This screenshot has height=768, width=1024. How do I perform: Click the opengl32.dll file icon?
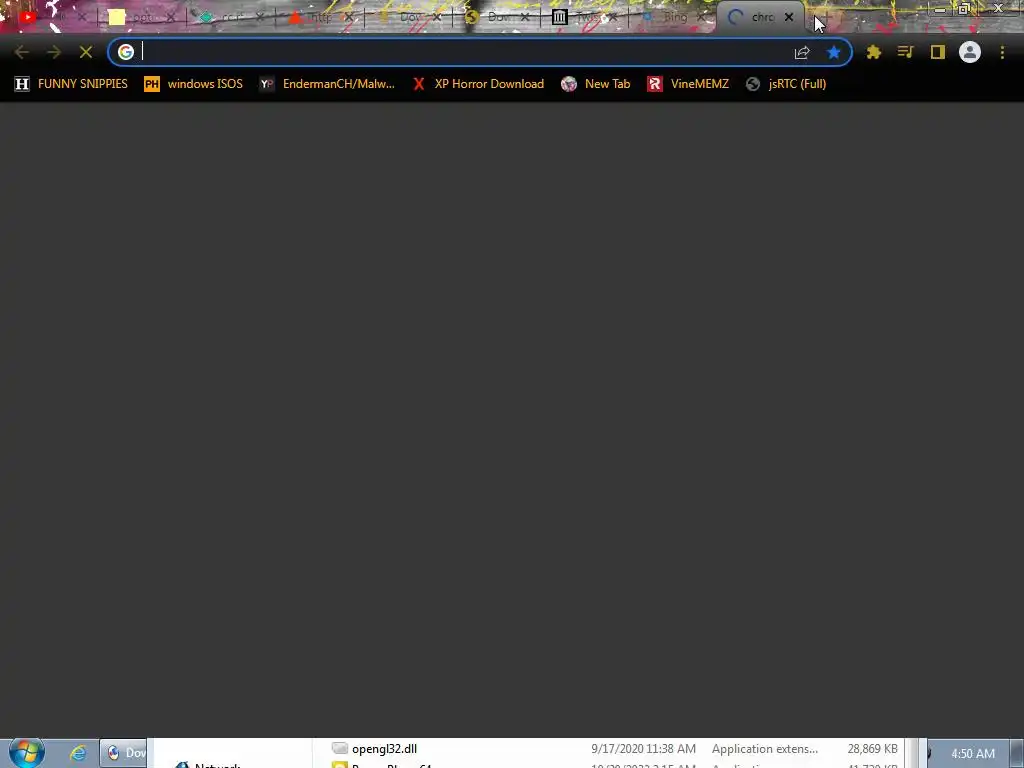pos(340,748)
